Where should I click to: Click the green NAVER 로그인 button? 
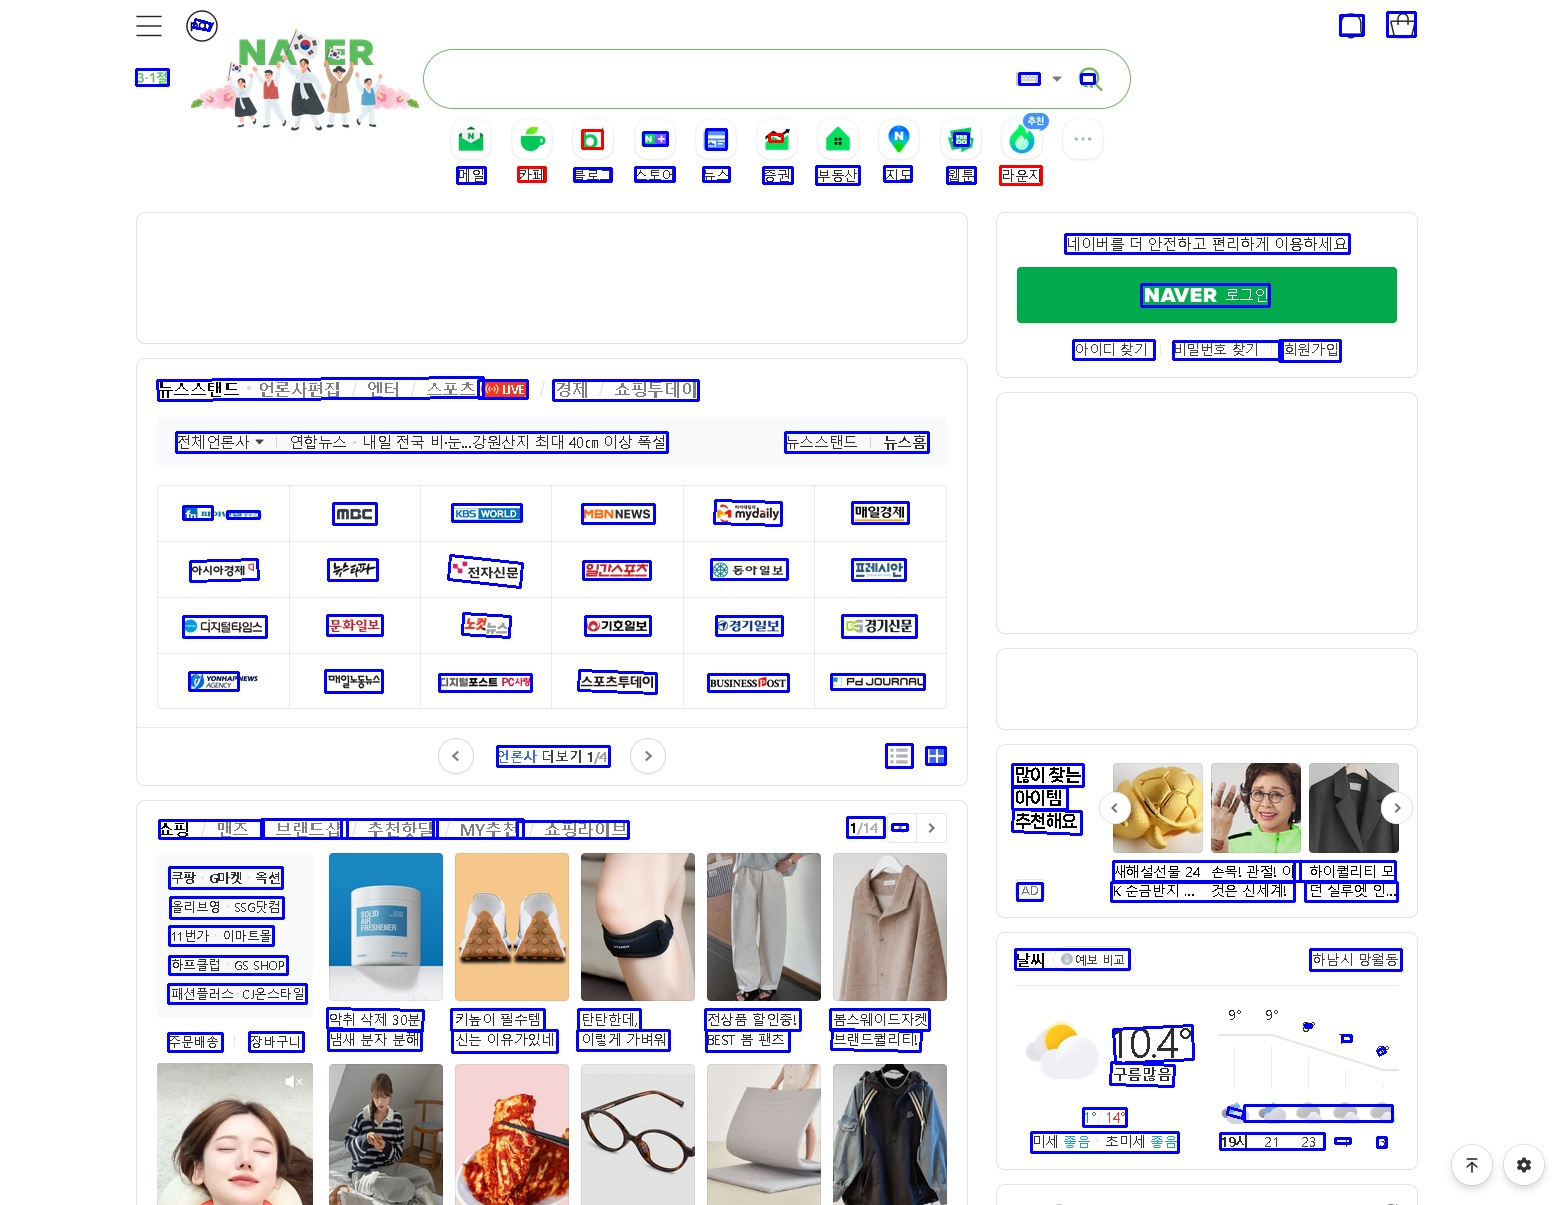[1207, 295]
